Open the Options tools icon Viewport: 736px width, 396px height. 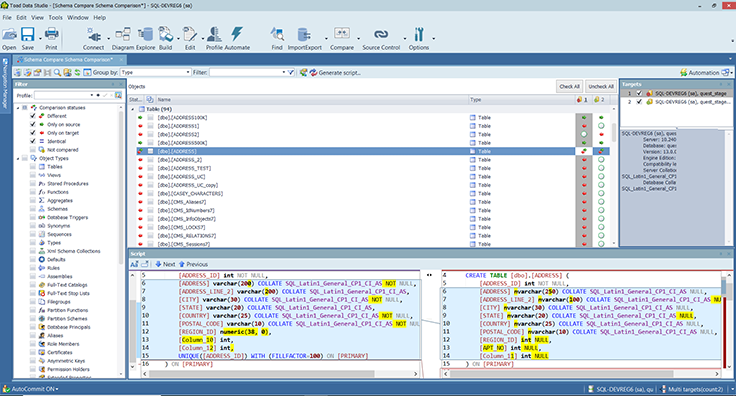coord(419,35)
